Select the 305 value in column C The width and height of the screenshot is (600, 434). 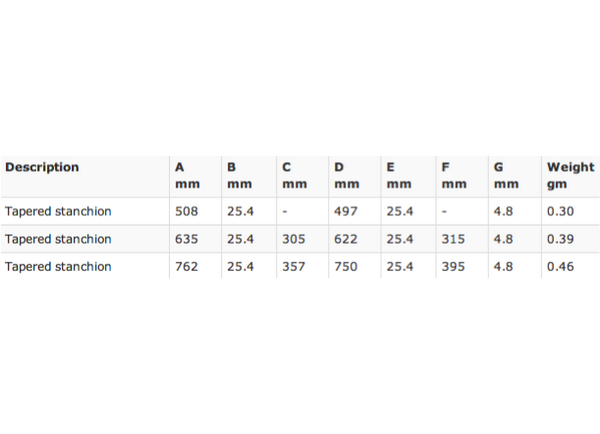tap(293, 239)
